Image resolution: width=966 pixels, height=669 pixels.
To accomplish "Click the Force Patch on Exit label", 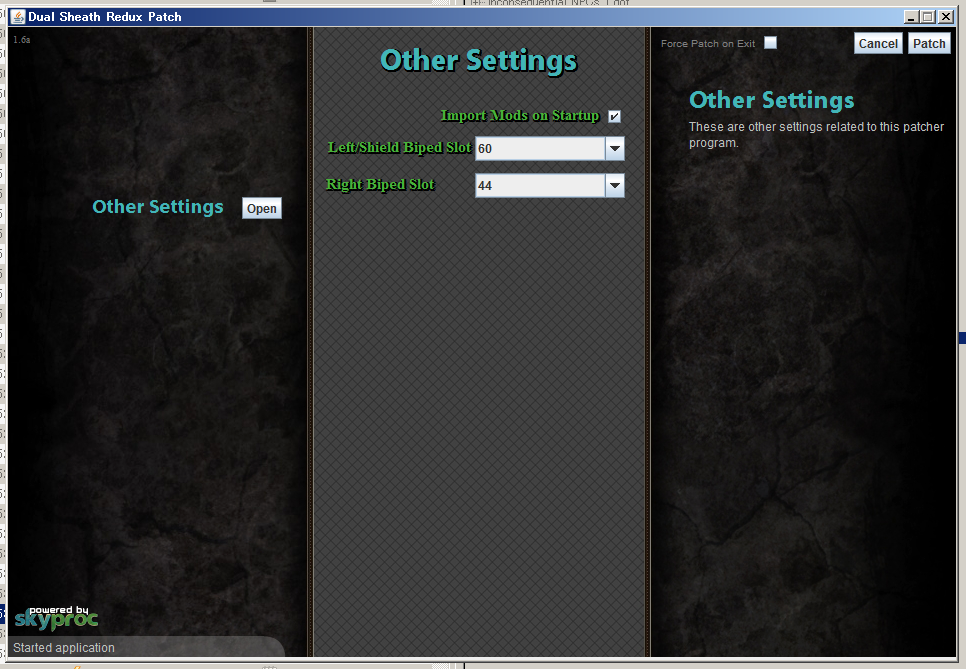I will (708, 44).
